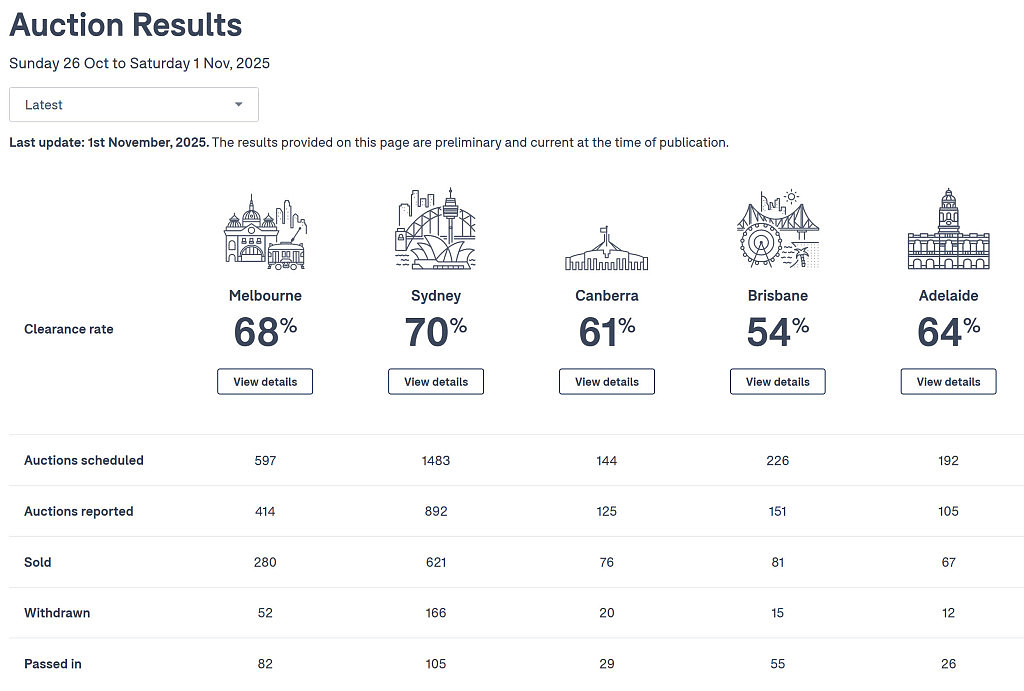Screen dimensions: 1024x691
Task: View details for Canberra auctions
Action: 607,381
